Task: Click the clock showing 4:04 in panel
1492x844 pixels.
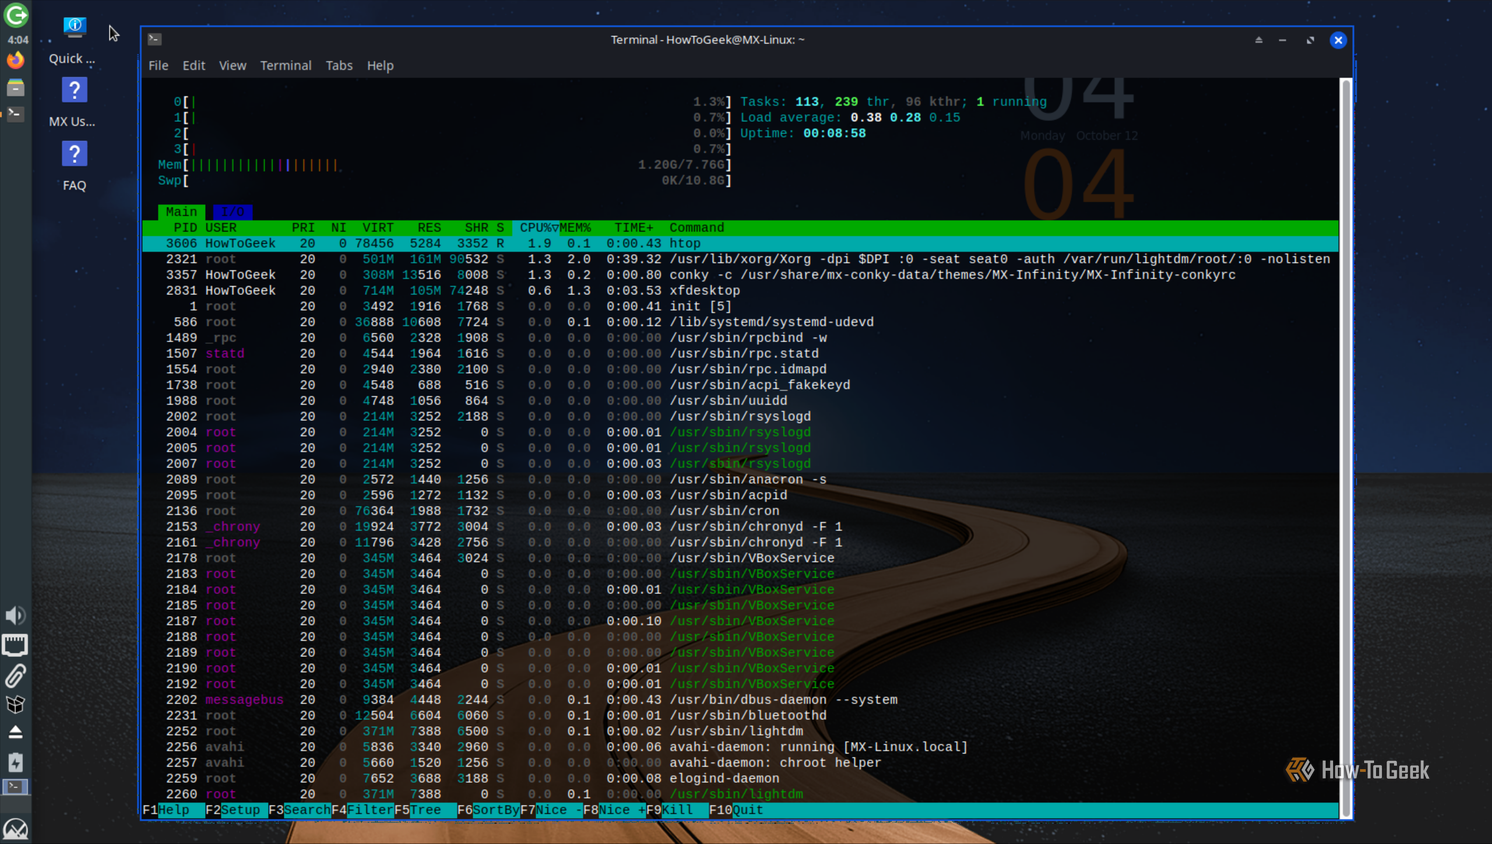Action: click(x=17, y=40)
